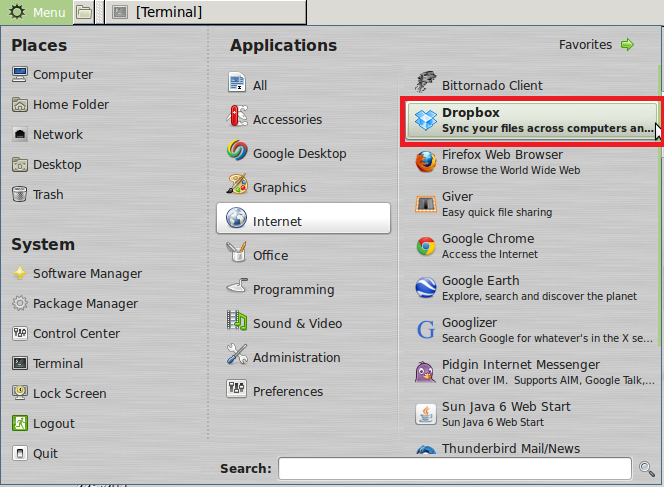
Task: Click the folder icon in the top panel
Action: 84,12
